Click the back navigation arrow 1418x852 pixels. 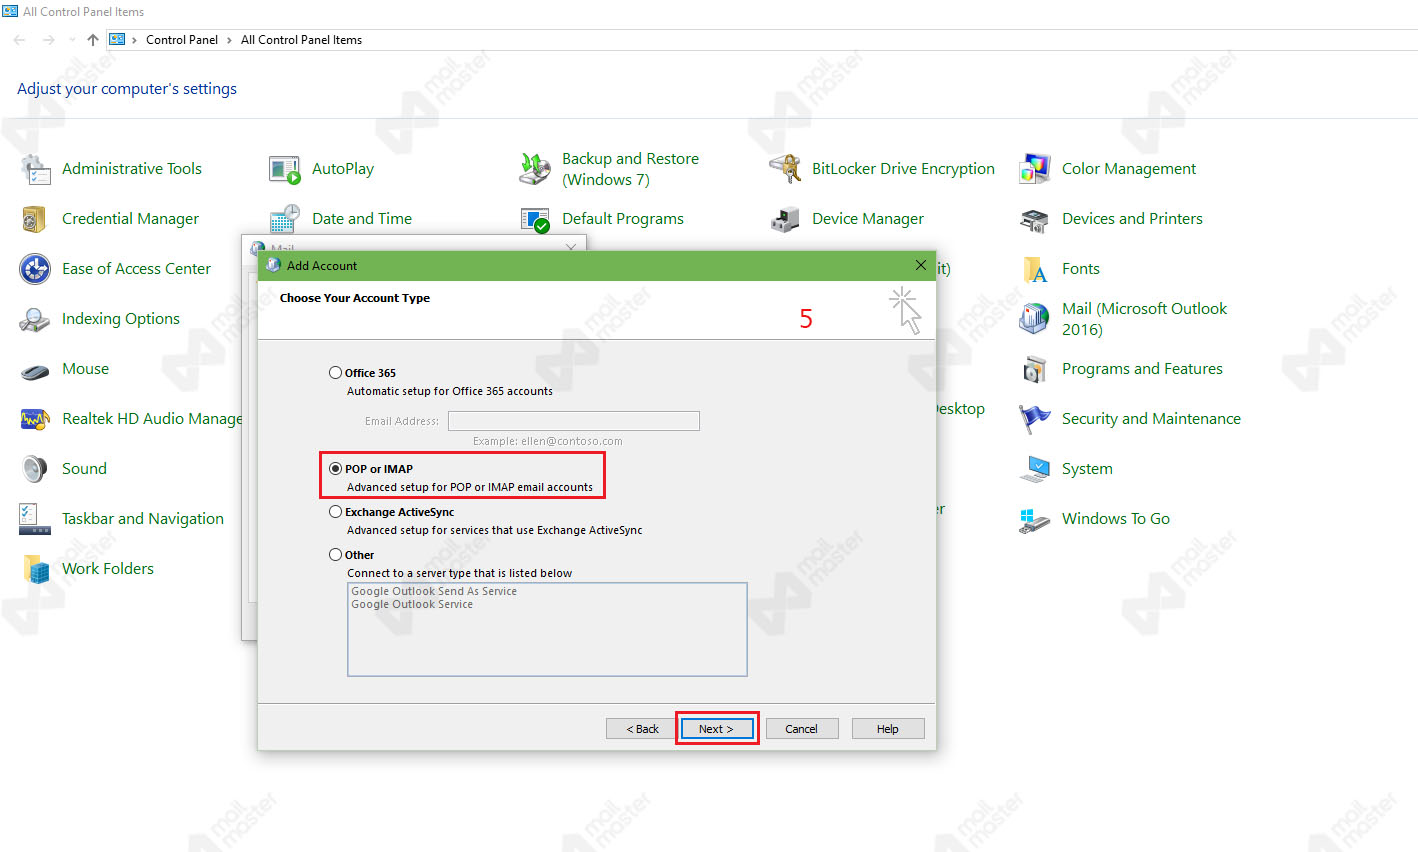coord(20,40)
